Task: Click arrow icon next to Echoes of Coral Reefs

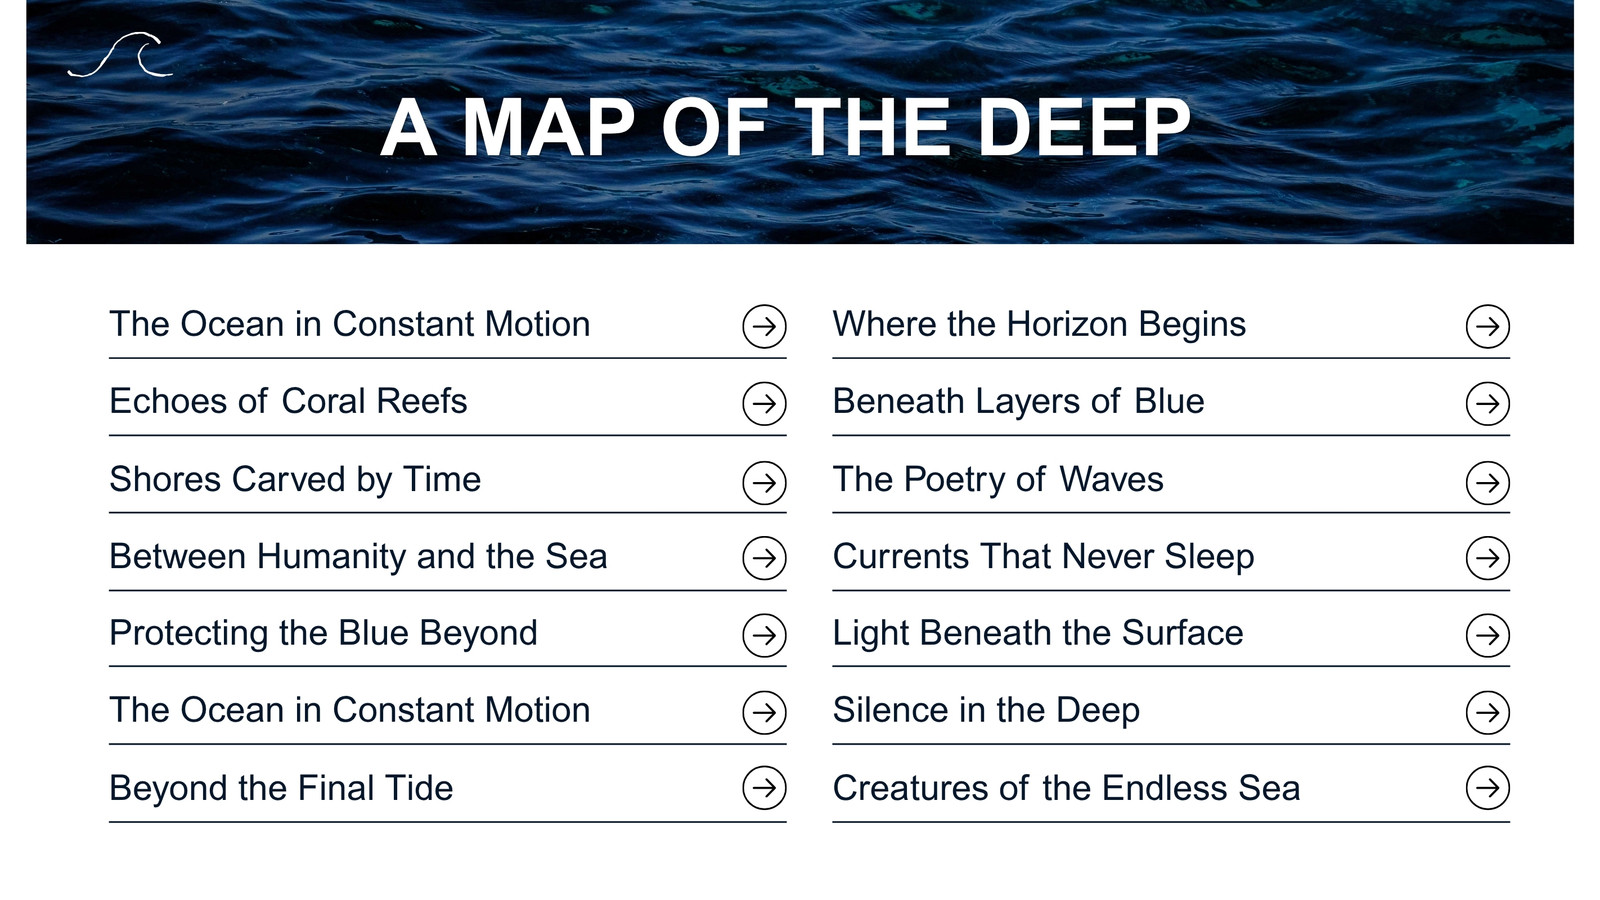Action: (764, 404)
